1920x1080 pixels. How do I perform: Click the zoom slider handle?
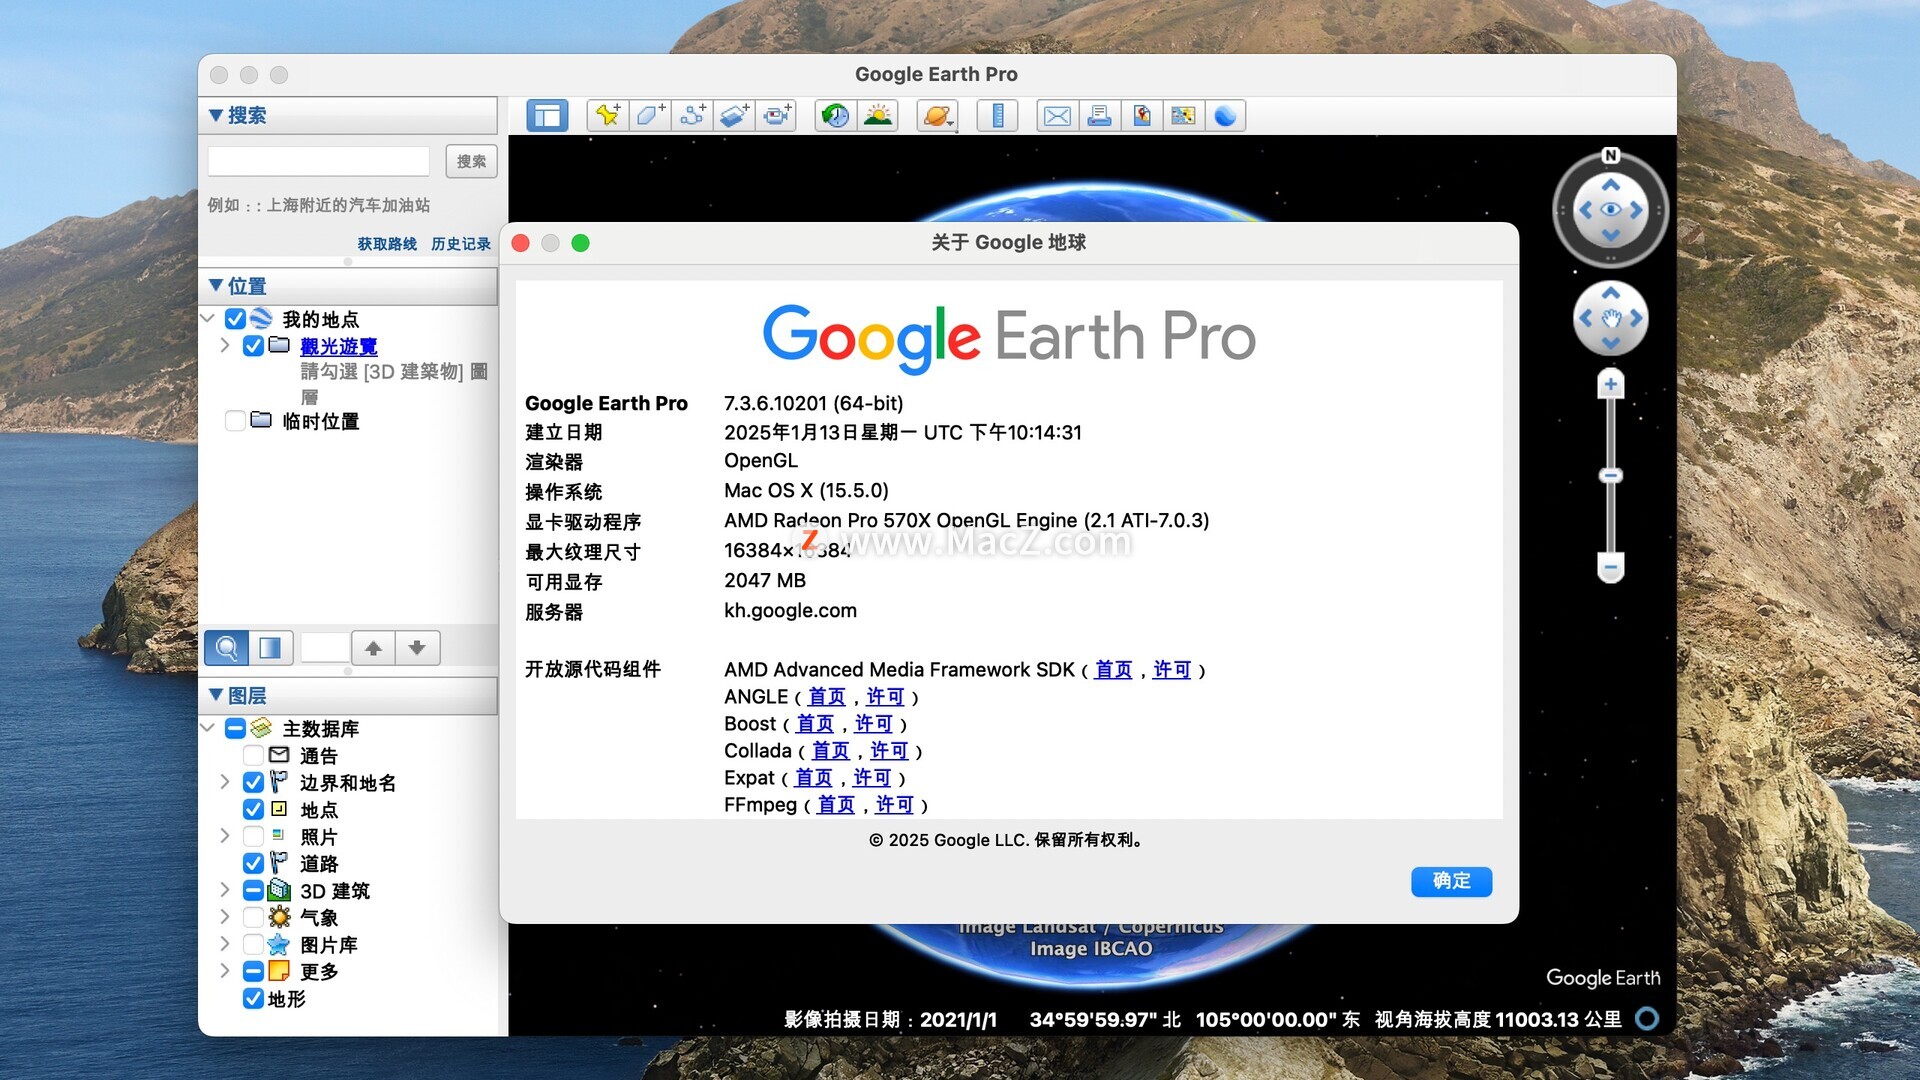1610,475
